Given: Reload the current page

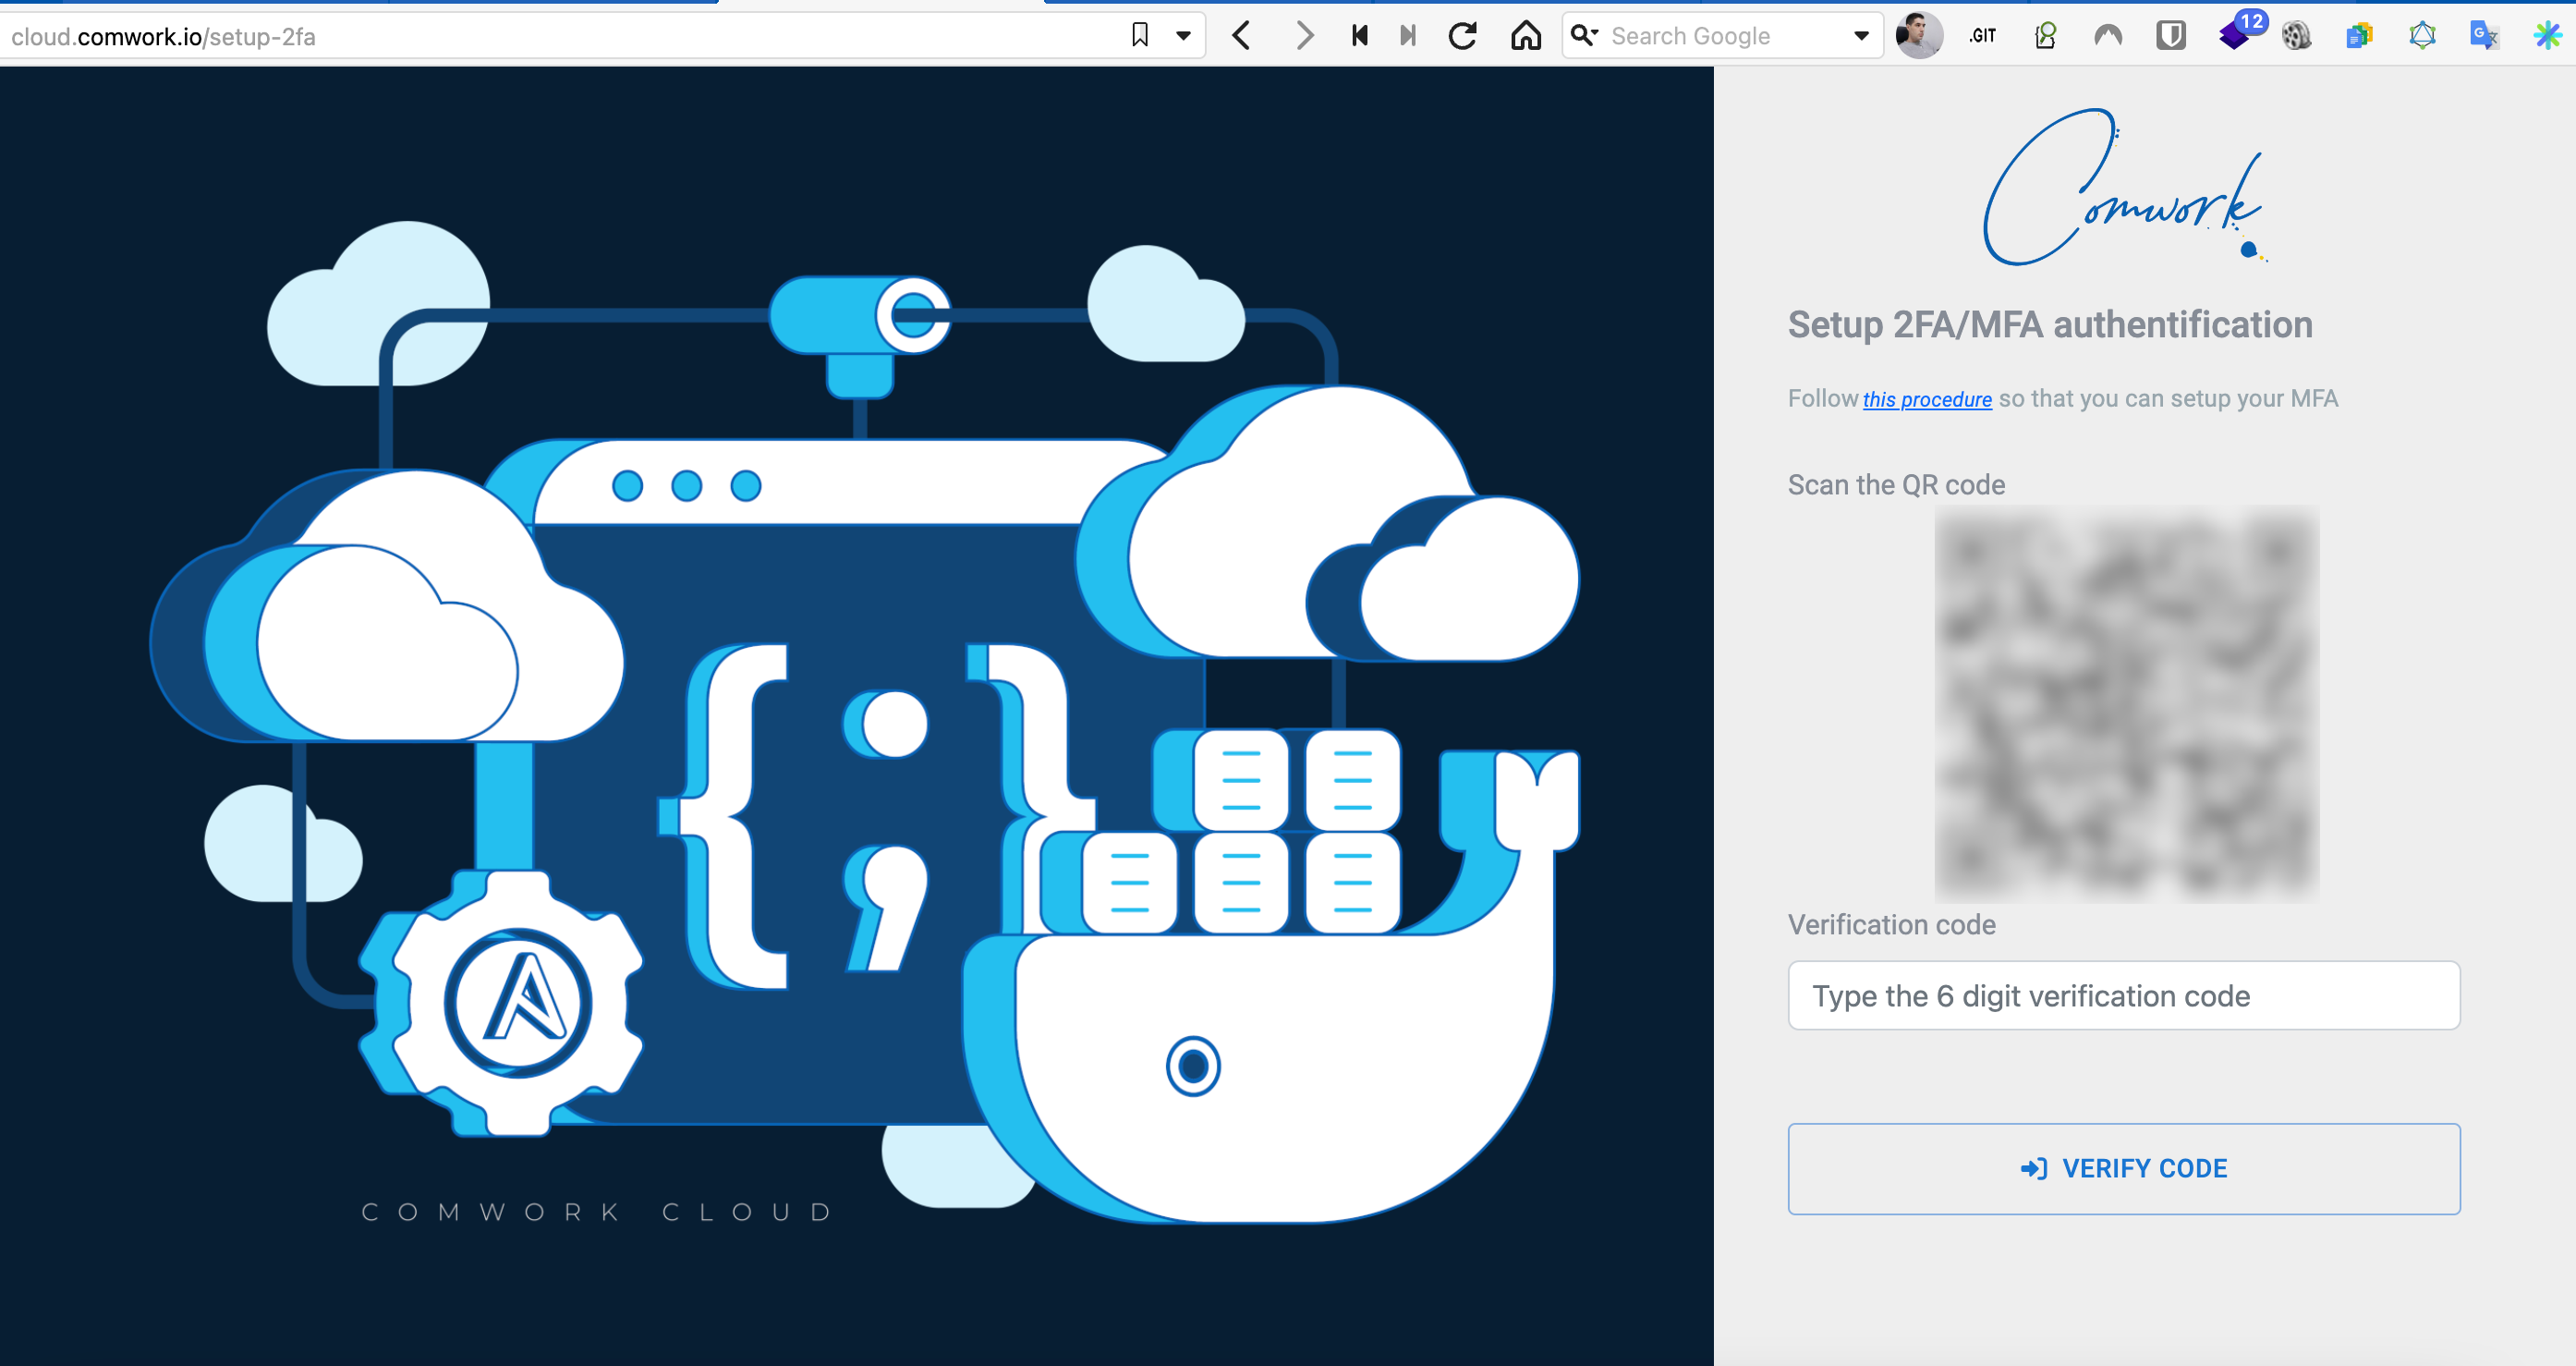Looking at the screenshot, I should [x=1463, y=36].
